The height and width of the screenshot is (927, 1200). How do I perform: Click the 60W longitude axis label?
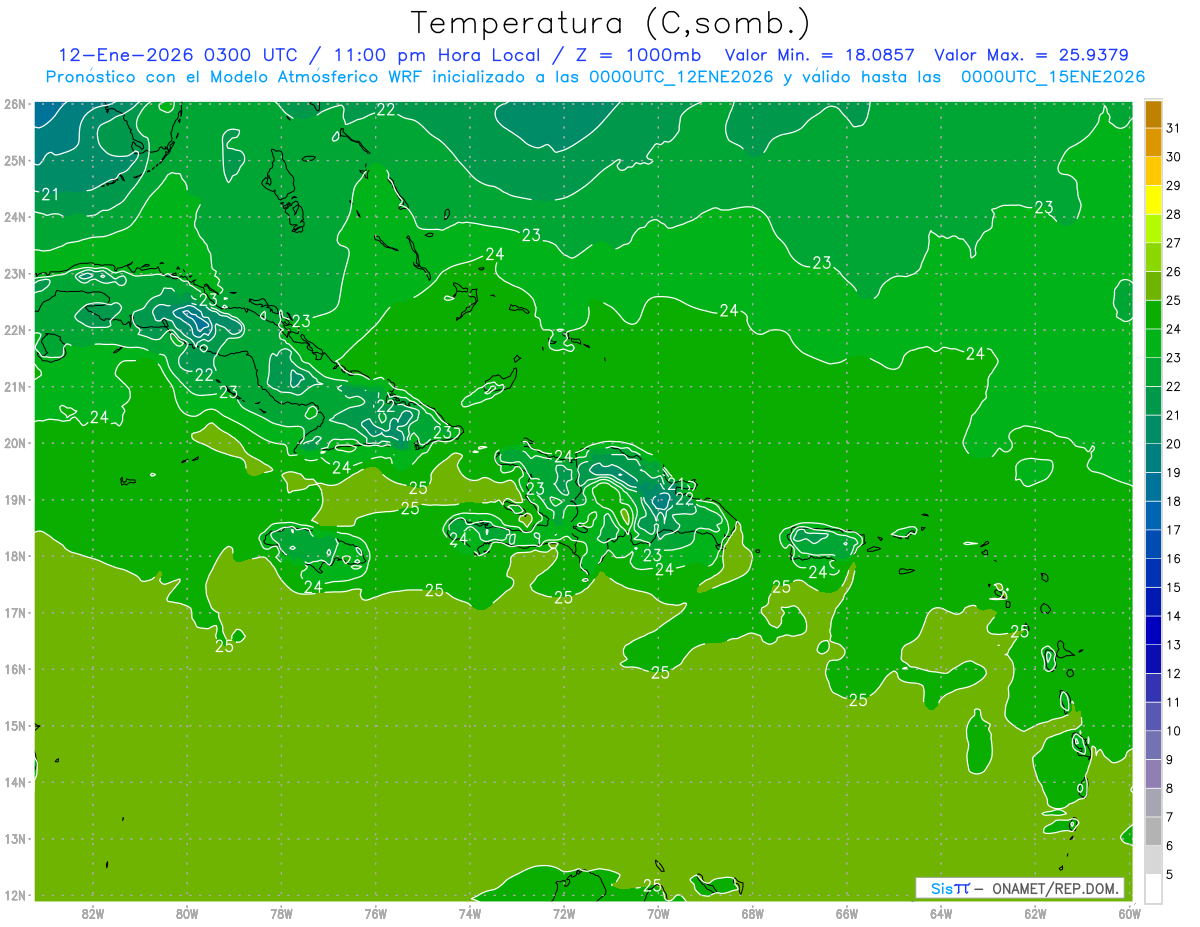(x=1129, y=914)
